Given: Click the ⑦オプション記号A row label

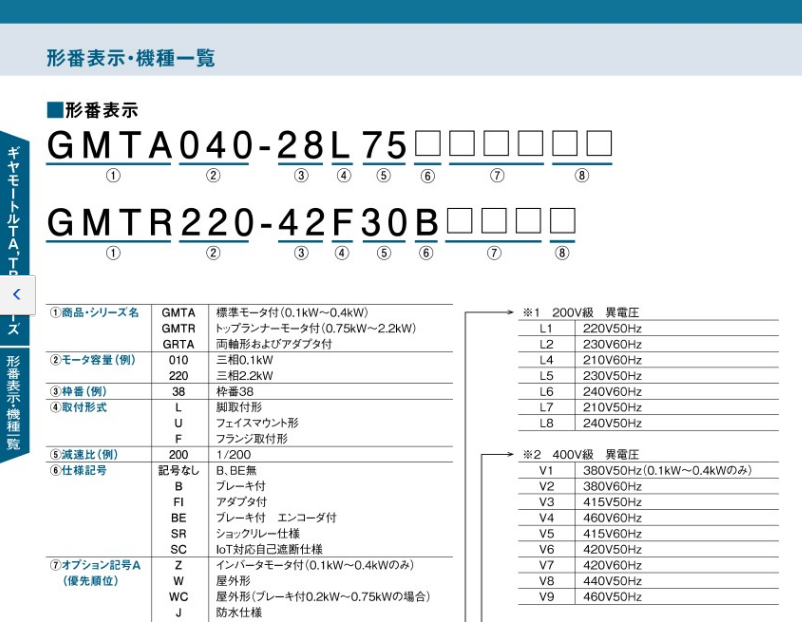Looking at the screenshot, I should tap(95, 565).
